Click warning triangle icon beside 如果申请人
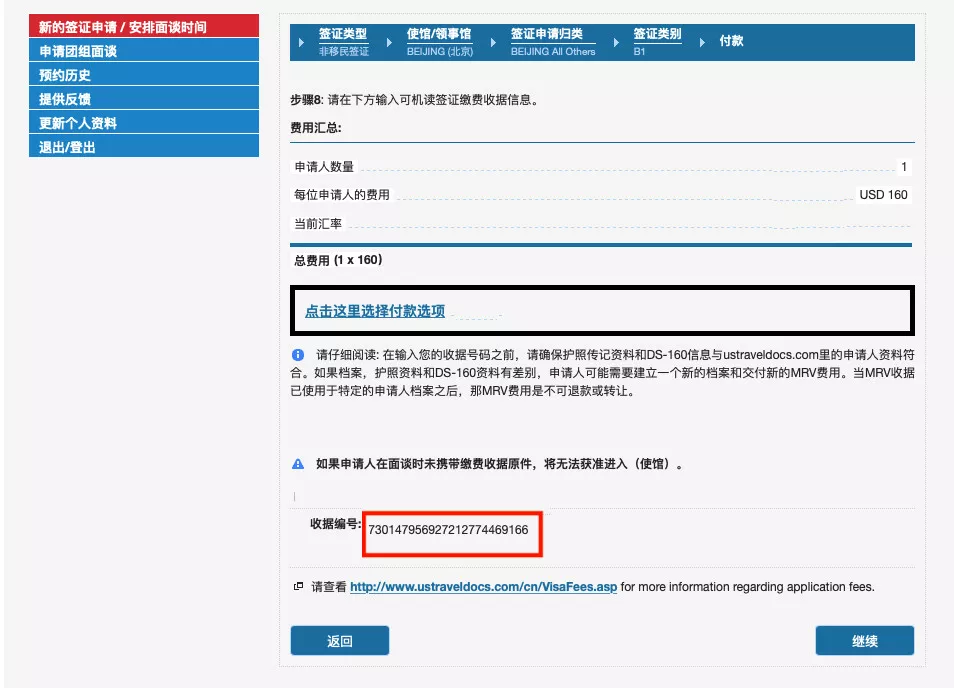954x688 pixels. click(x=298, y=464)
